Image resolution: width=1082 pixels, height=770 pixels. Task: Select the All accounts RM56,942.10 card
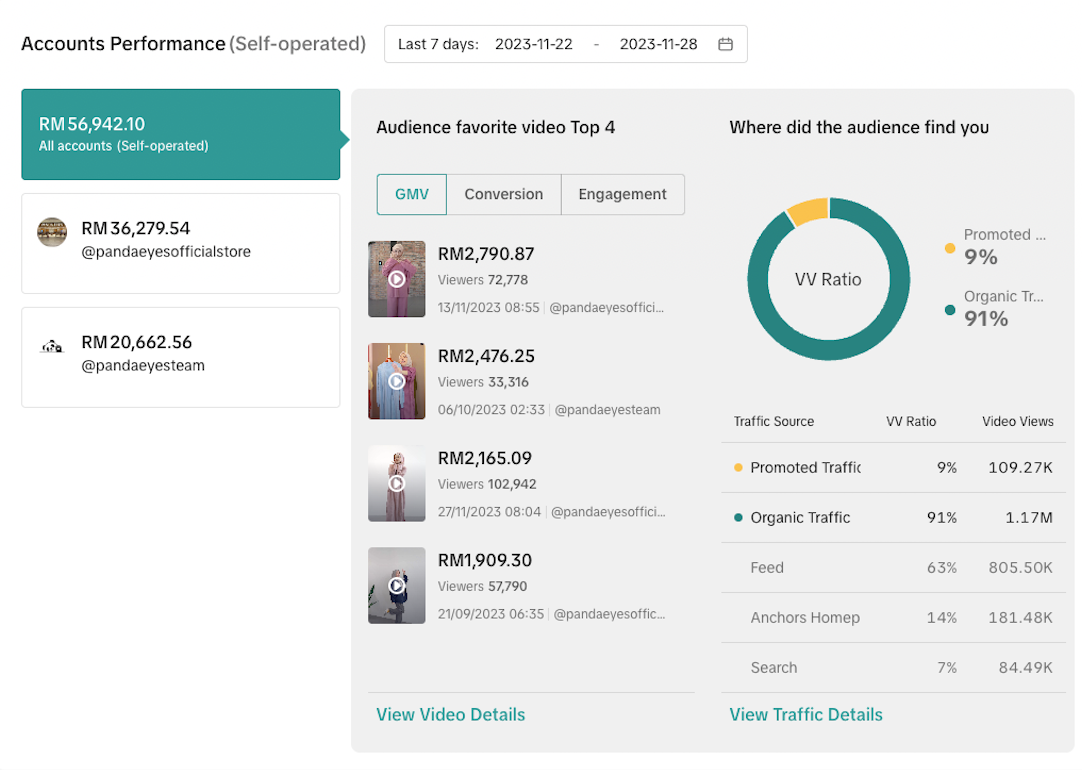[x=180, y=134]
